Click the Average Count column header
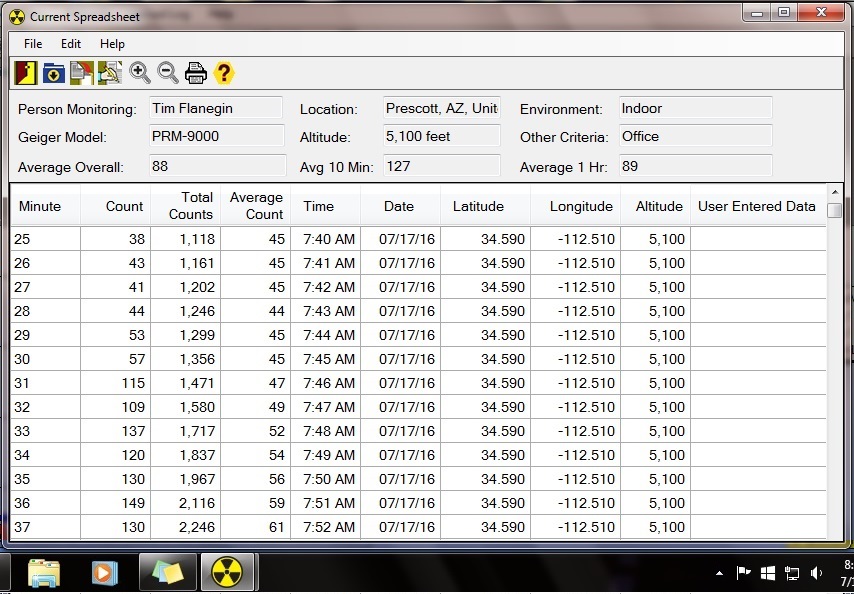Viewport: 854px width, 594px height. [256, 206]
